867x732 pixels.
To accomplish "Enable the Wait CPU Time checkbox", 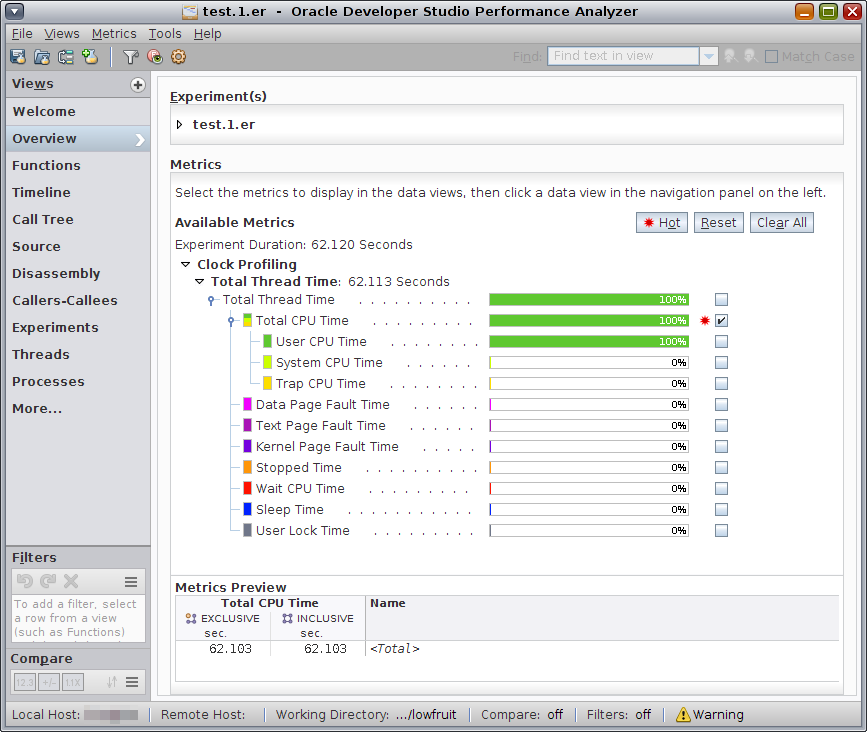I will click(721, 489).
